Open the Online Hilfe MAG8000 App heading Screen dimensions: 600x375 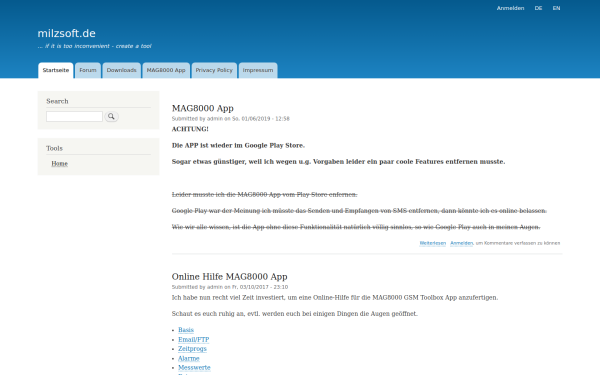(230, 277)
